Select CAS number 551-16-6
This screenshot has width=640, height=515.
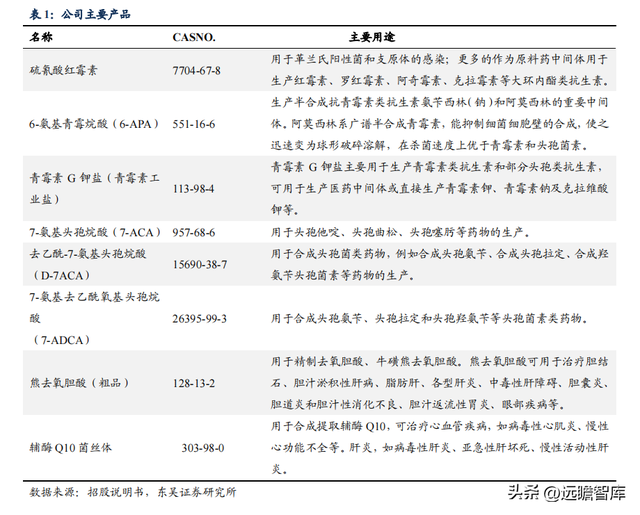193,124
